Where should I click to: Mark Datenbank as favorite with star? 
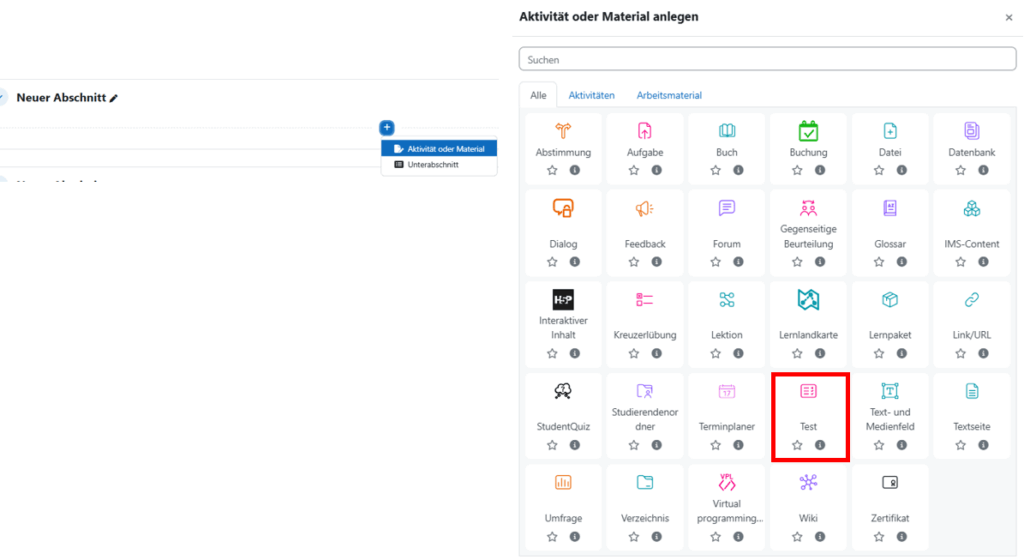click(960, 171)
